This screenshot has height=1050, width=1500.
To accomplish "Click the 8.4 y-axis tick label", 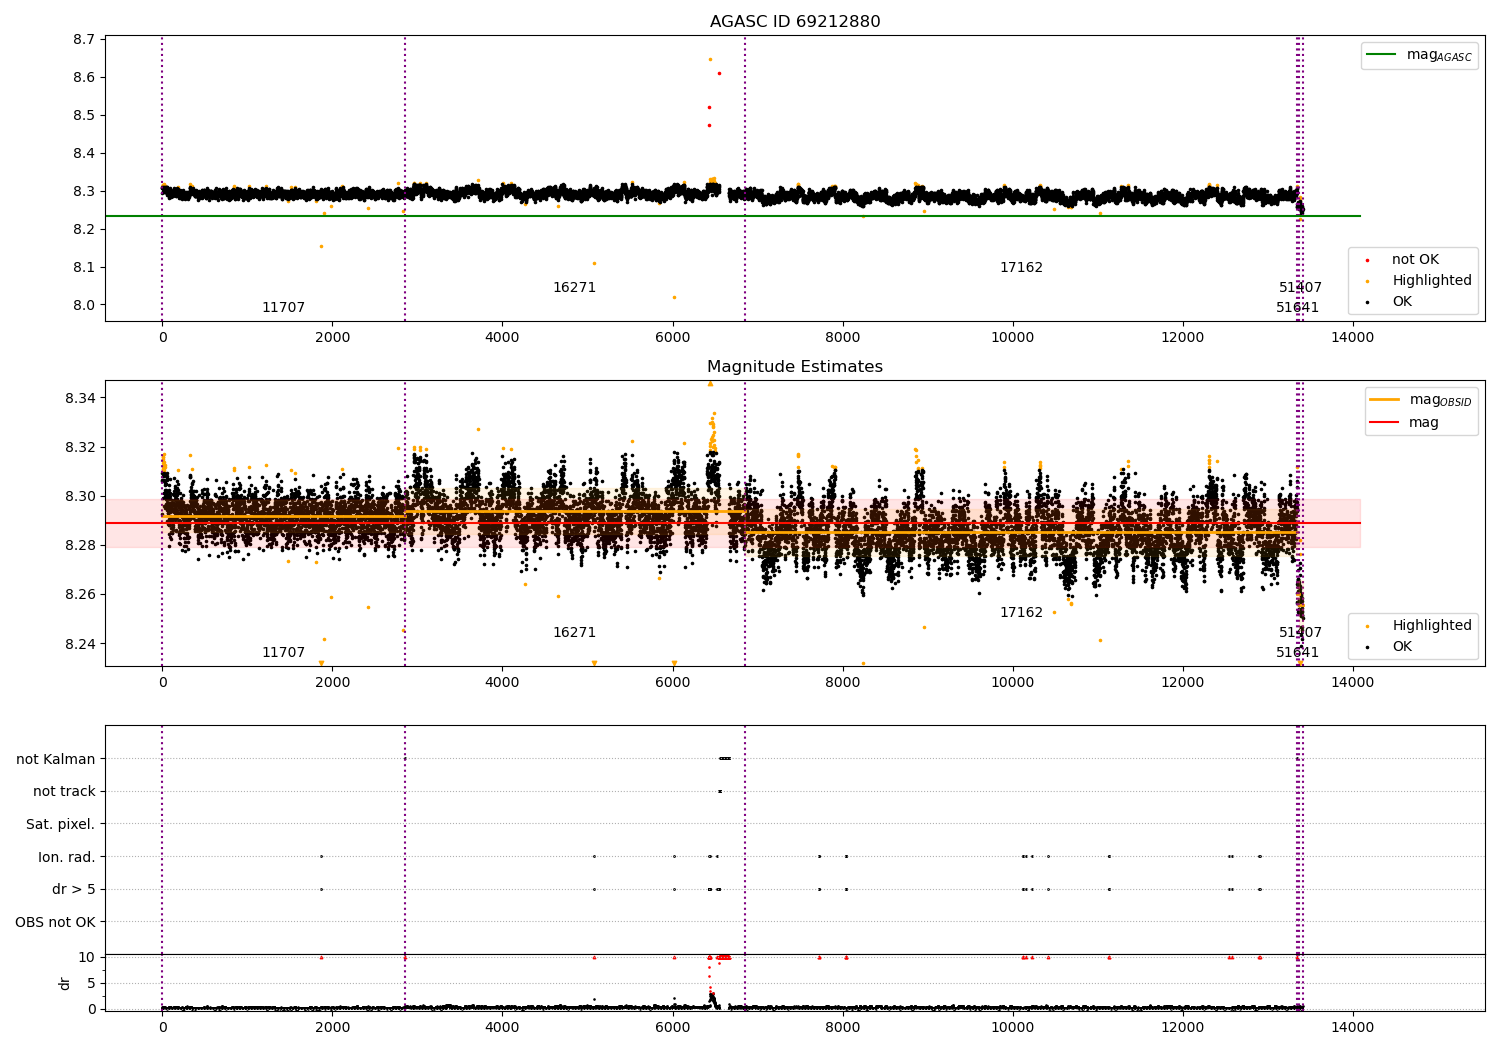I will tap(84, 153).
